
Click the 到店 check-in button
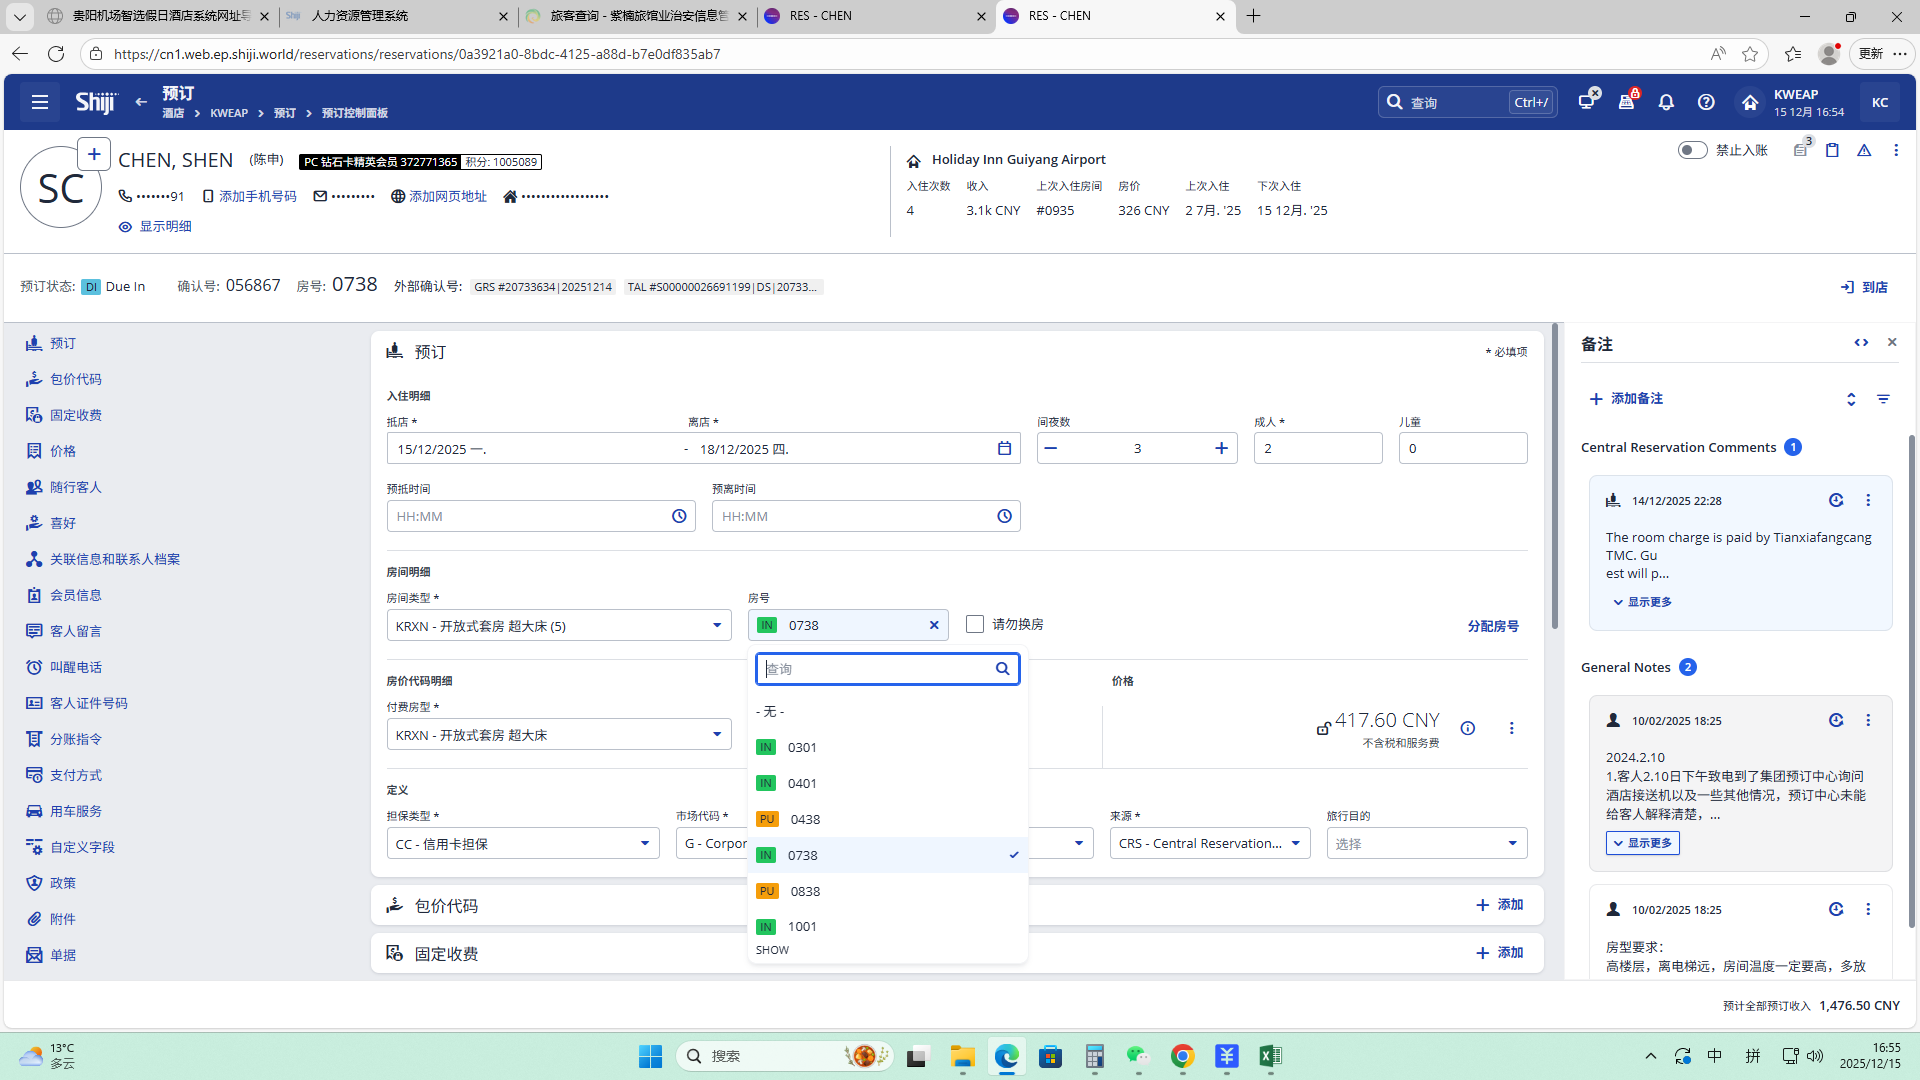pyautogui.click(x=1864, y=287)
